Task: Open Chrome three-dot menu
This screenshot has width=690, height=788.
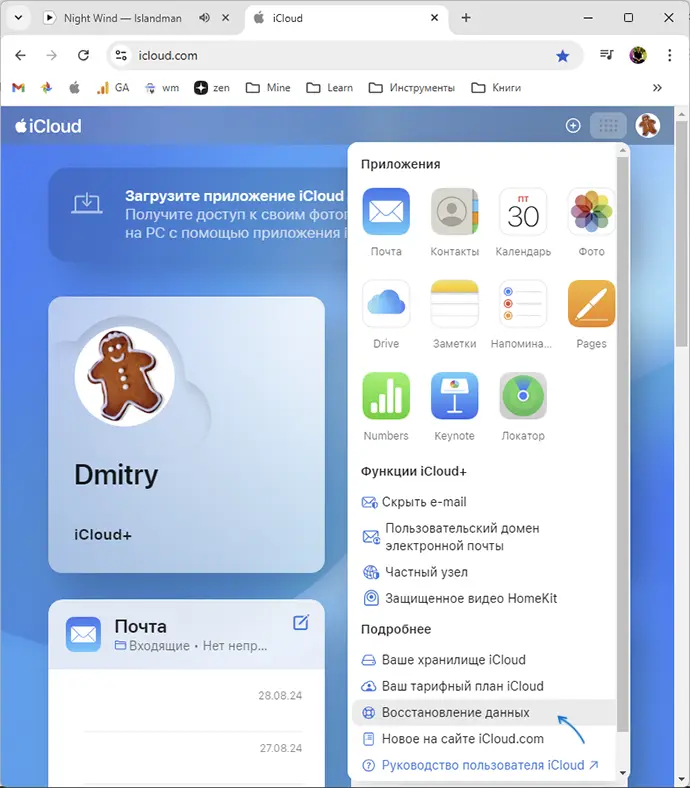Action: (669, 55)
